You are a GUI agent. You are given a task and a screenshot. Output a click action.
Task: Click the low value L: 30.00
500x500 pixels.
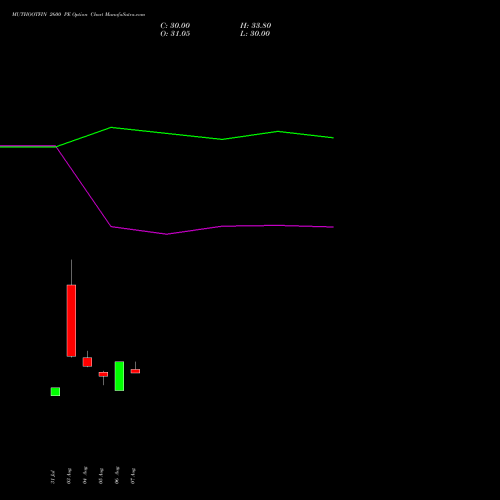(255, 34)
